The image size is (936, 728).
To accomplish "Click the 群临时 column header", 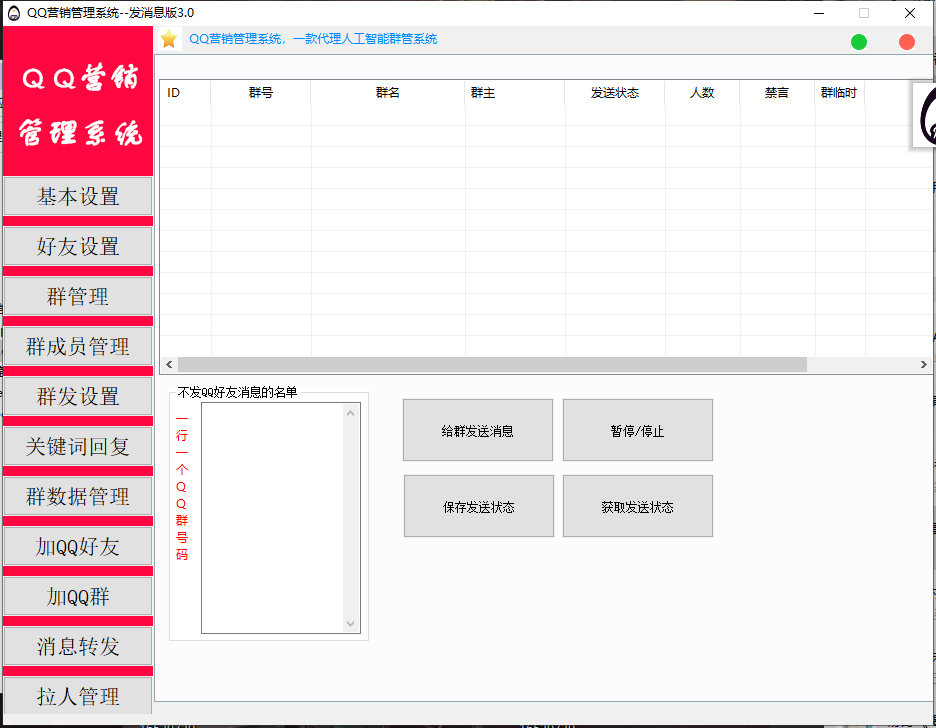I will point(839,92).
